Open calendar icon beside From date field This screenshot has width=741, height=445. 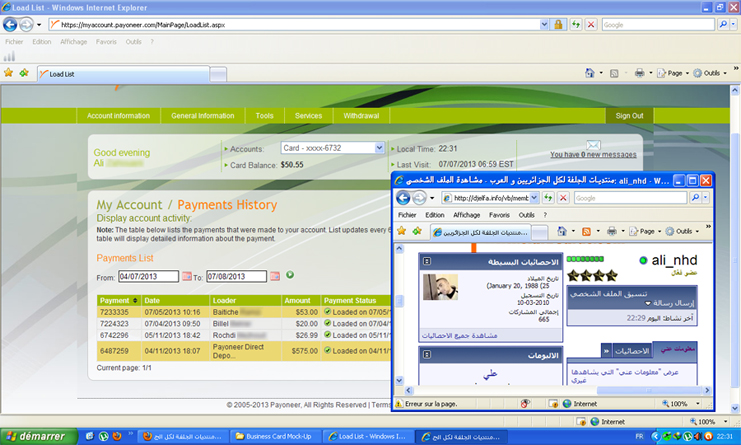pyautogui.click(x=187, y=276)
